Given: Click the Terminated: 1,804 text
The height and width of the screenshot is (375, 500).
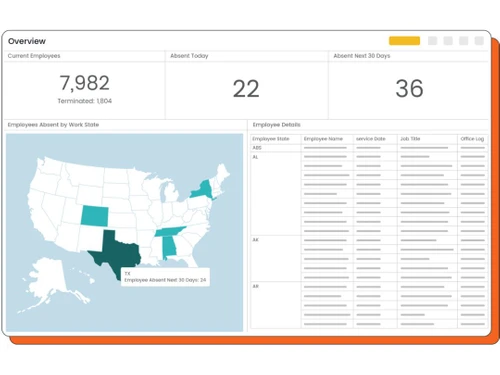Looking at the screenshot, I should click(x=85, y=101).
